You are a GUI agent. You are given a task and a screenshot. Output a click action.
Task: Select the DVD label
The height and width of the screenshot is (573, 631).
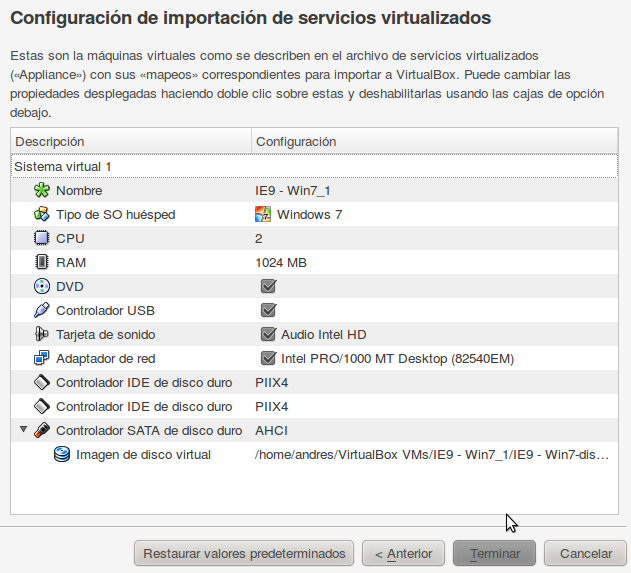tap(70, 286)
